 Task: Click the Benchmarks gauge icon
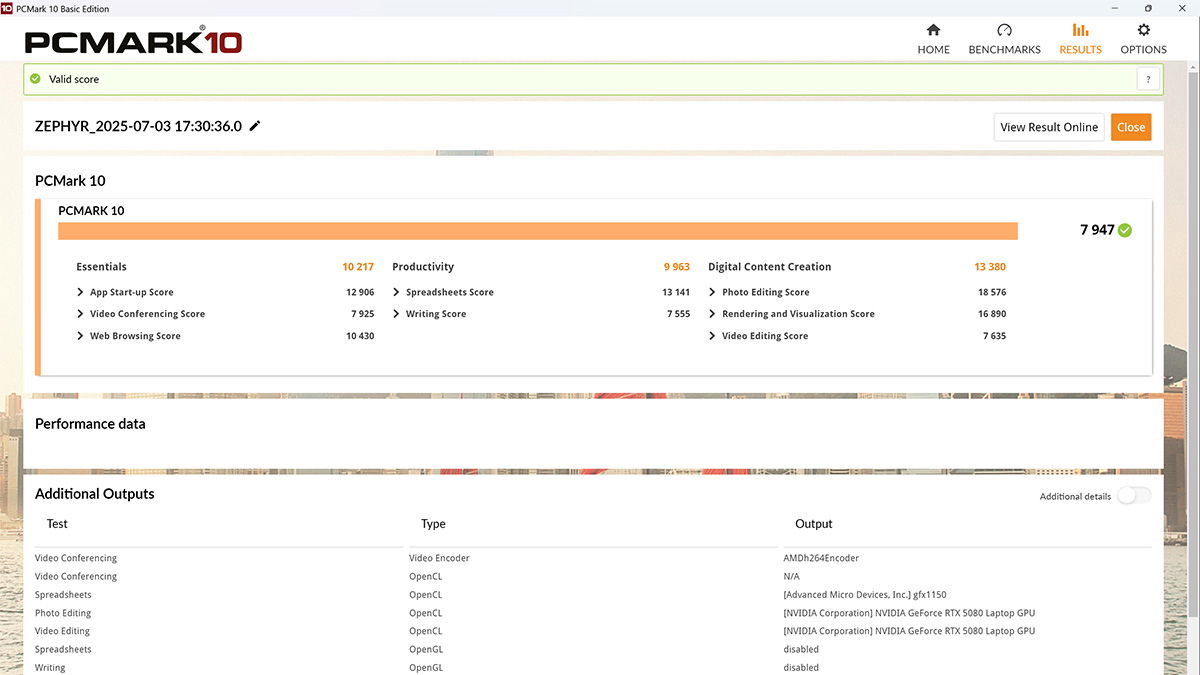click(1005, 30)
